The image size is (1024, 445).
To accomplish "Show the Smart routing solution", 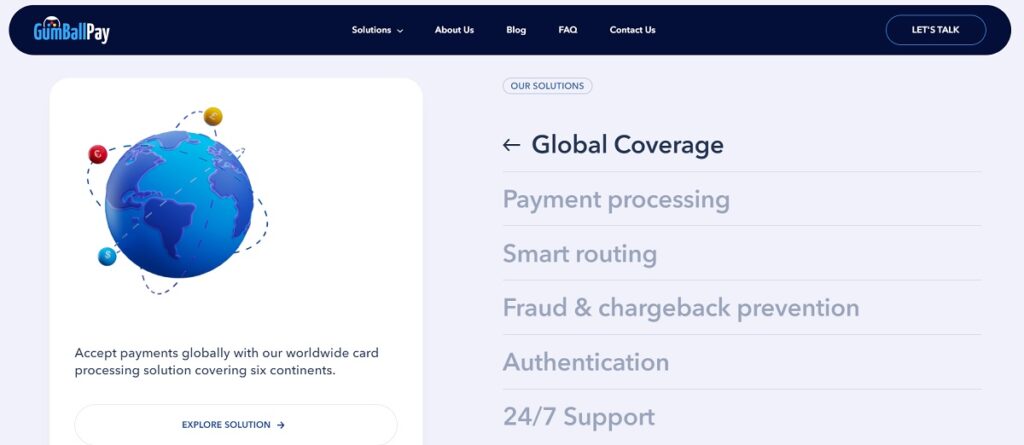I will [579, 254].
